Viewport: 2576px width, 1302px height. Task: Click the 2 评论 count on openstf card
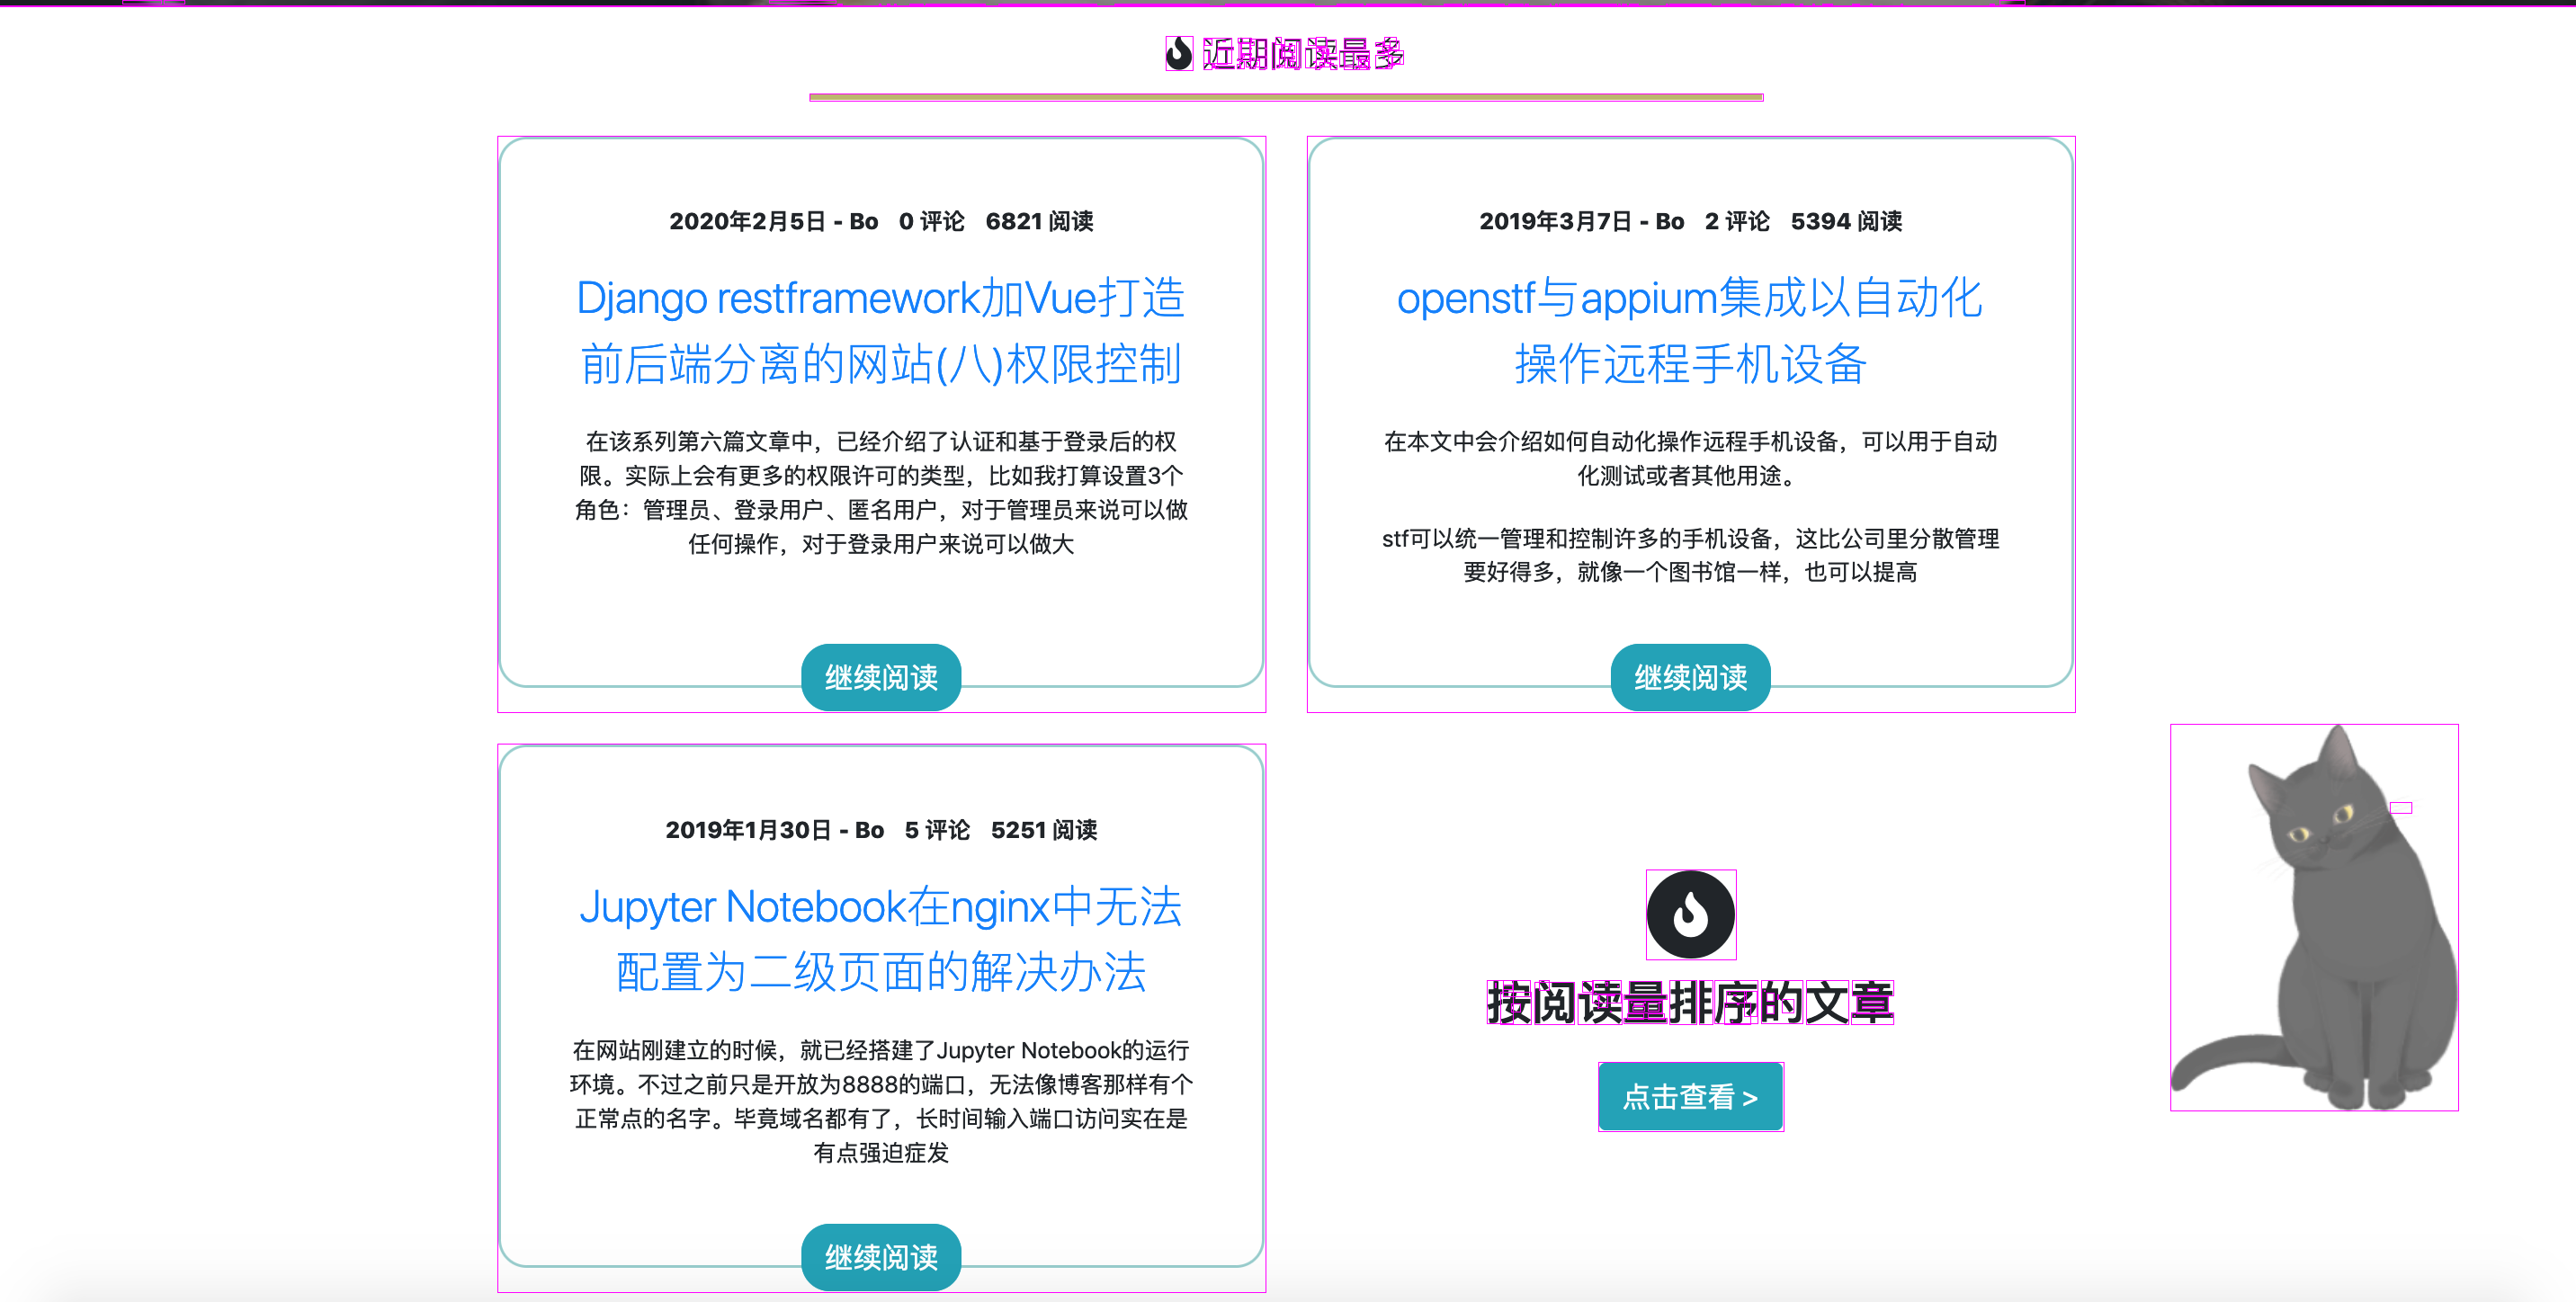point(1737,221)
